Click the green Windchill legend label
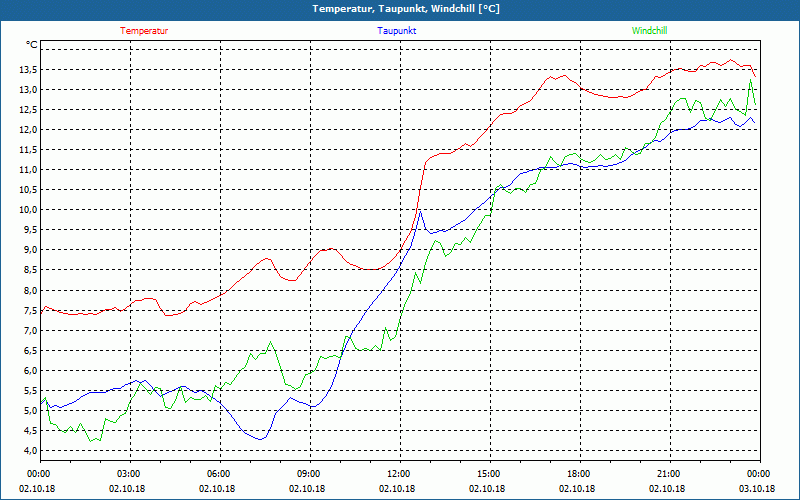 pyautogui.click(x=649, y=31)
